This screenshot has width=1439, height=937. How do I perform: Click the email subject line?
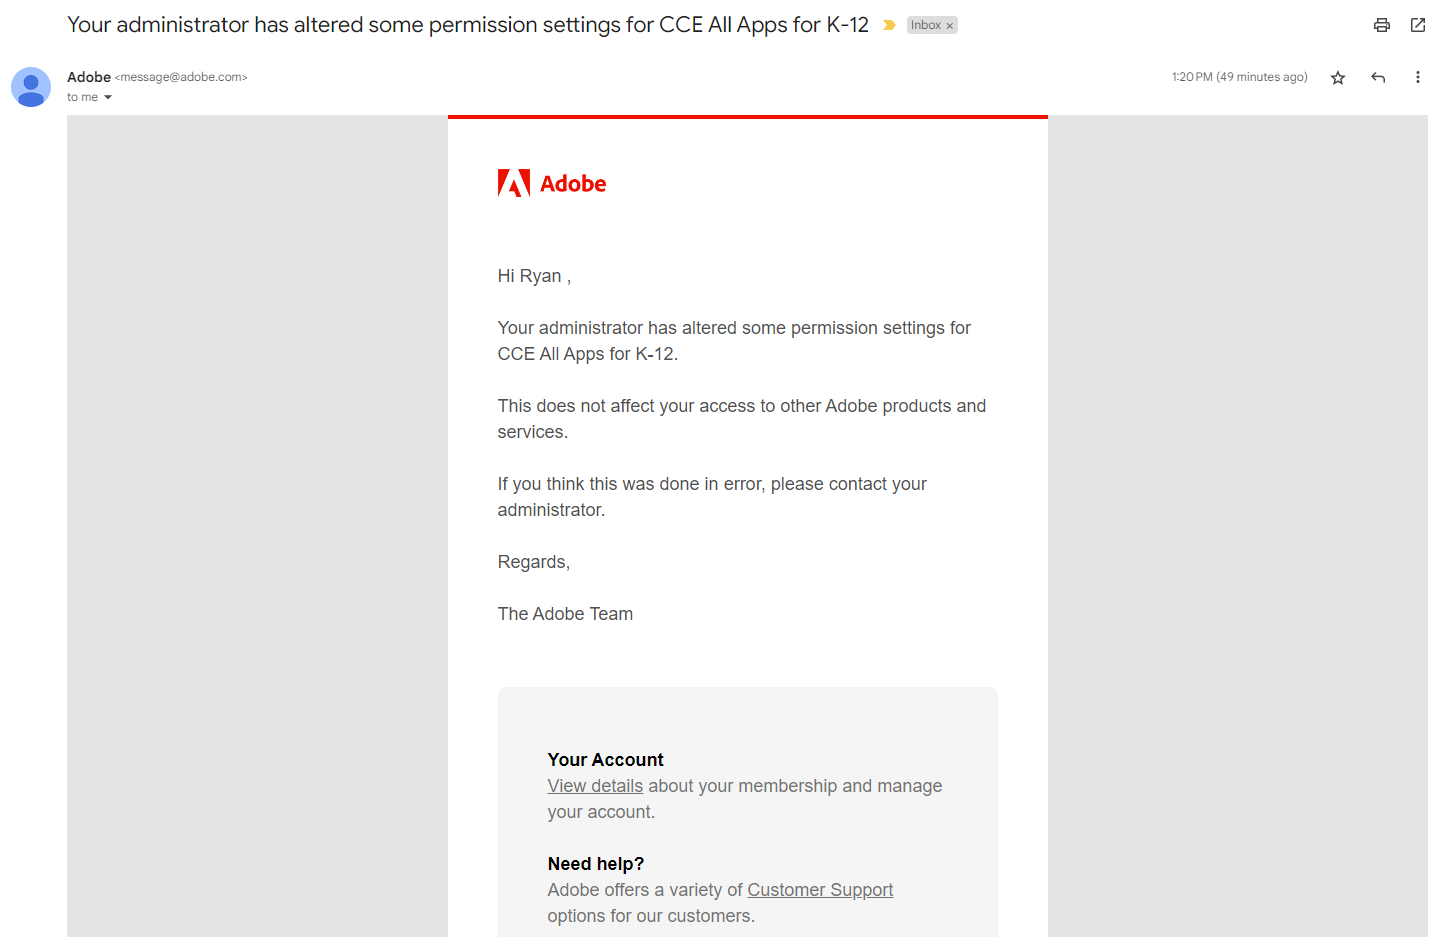click(x=467, y=25)
